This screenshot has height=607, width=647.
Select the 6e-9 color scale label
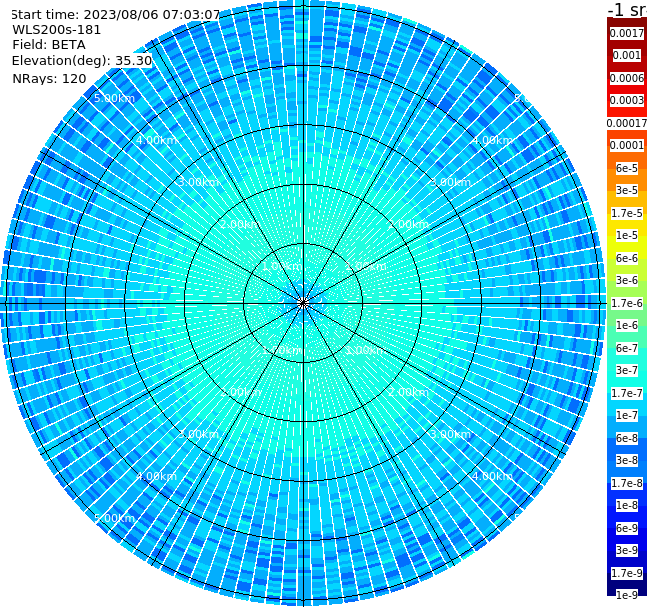tap(627, 528)
